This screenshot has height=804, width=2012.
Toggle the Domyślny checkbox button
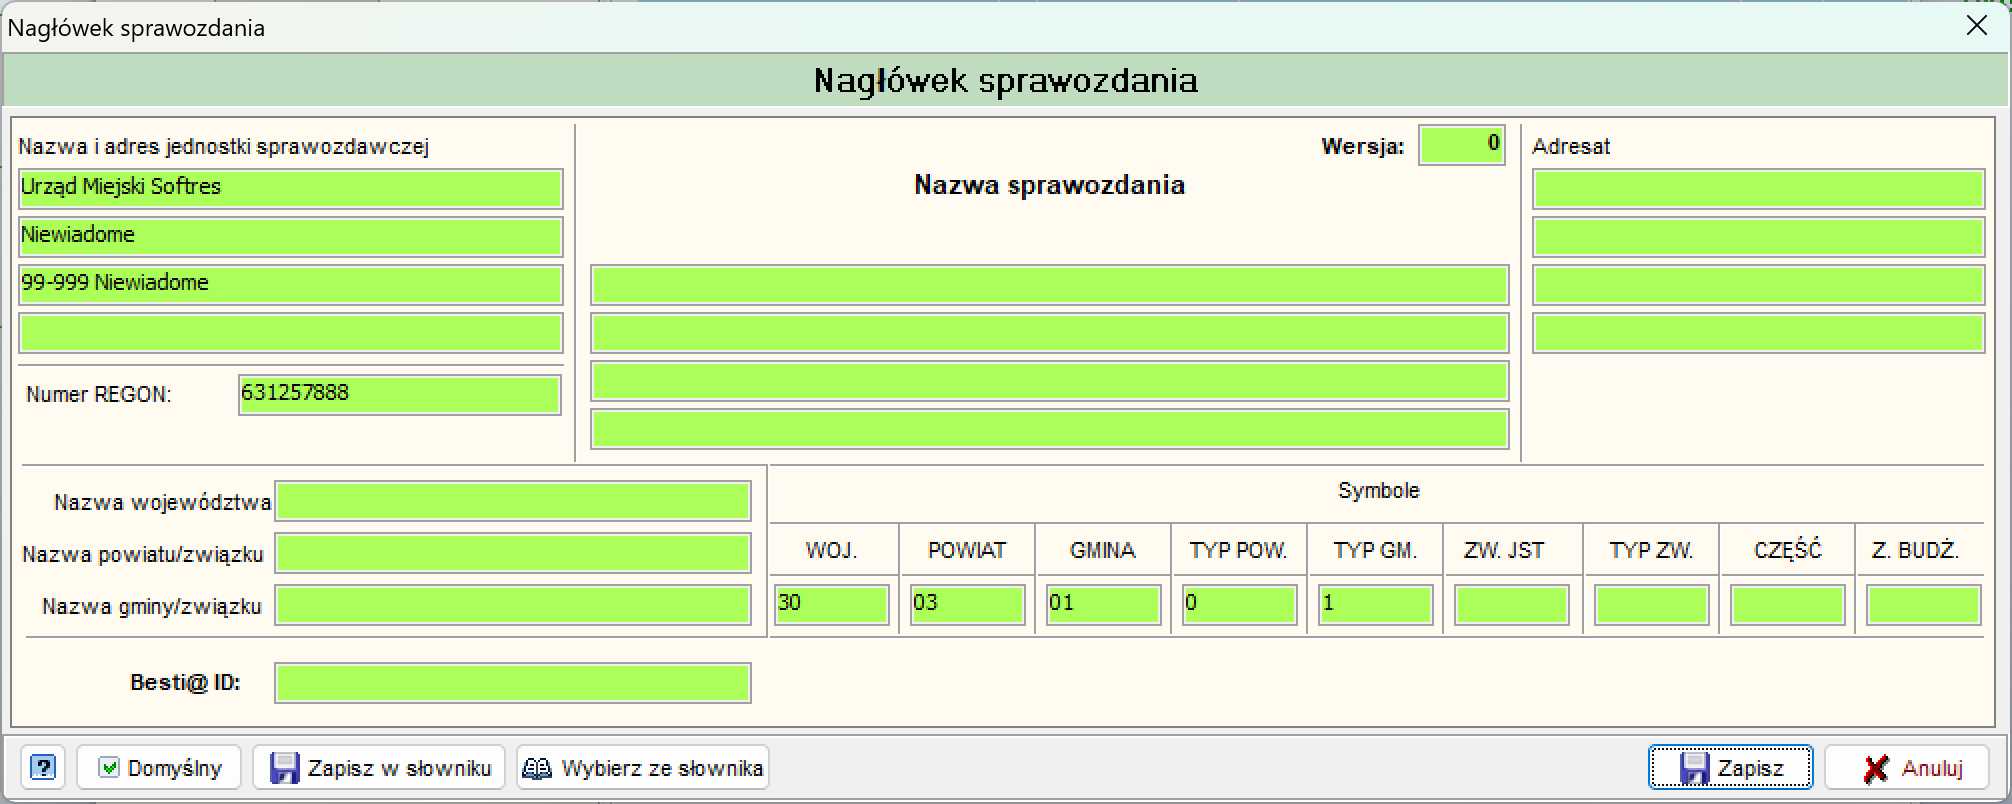click(x=159, y=768)
